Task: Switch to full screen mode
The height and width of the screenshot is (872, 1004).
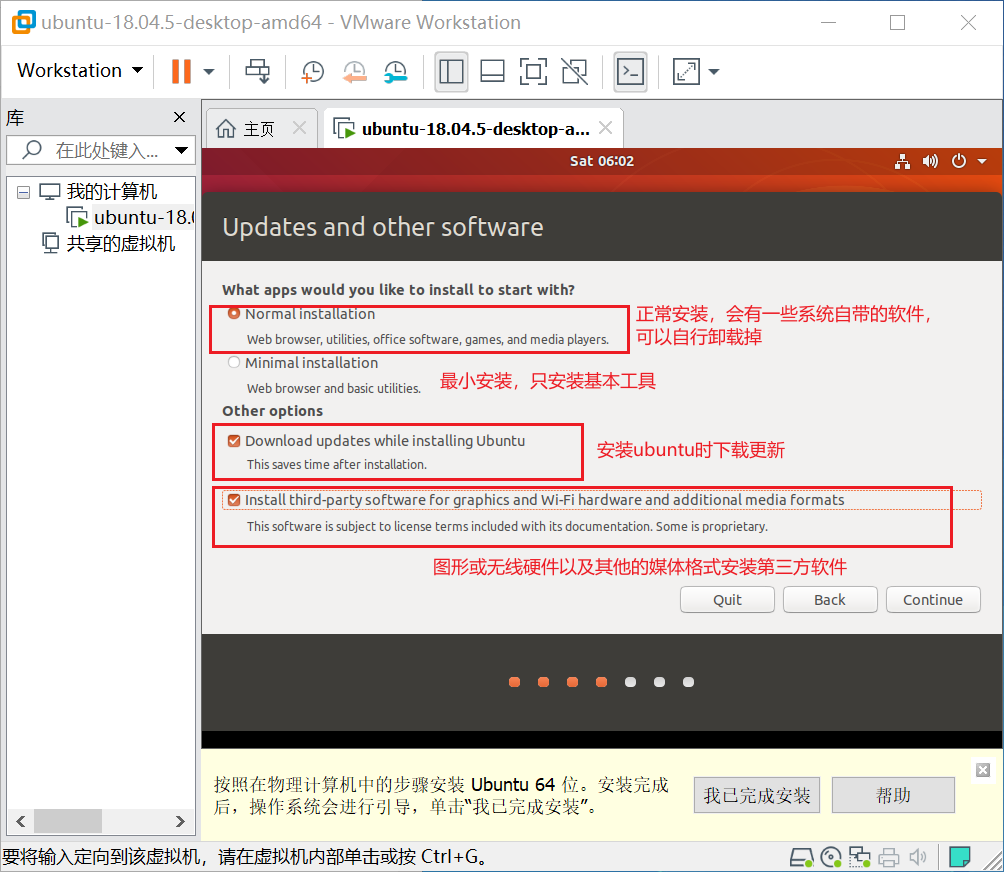Action: pyautogui.click(x=533, y=71)
